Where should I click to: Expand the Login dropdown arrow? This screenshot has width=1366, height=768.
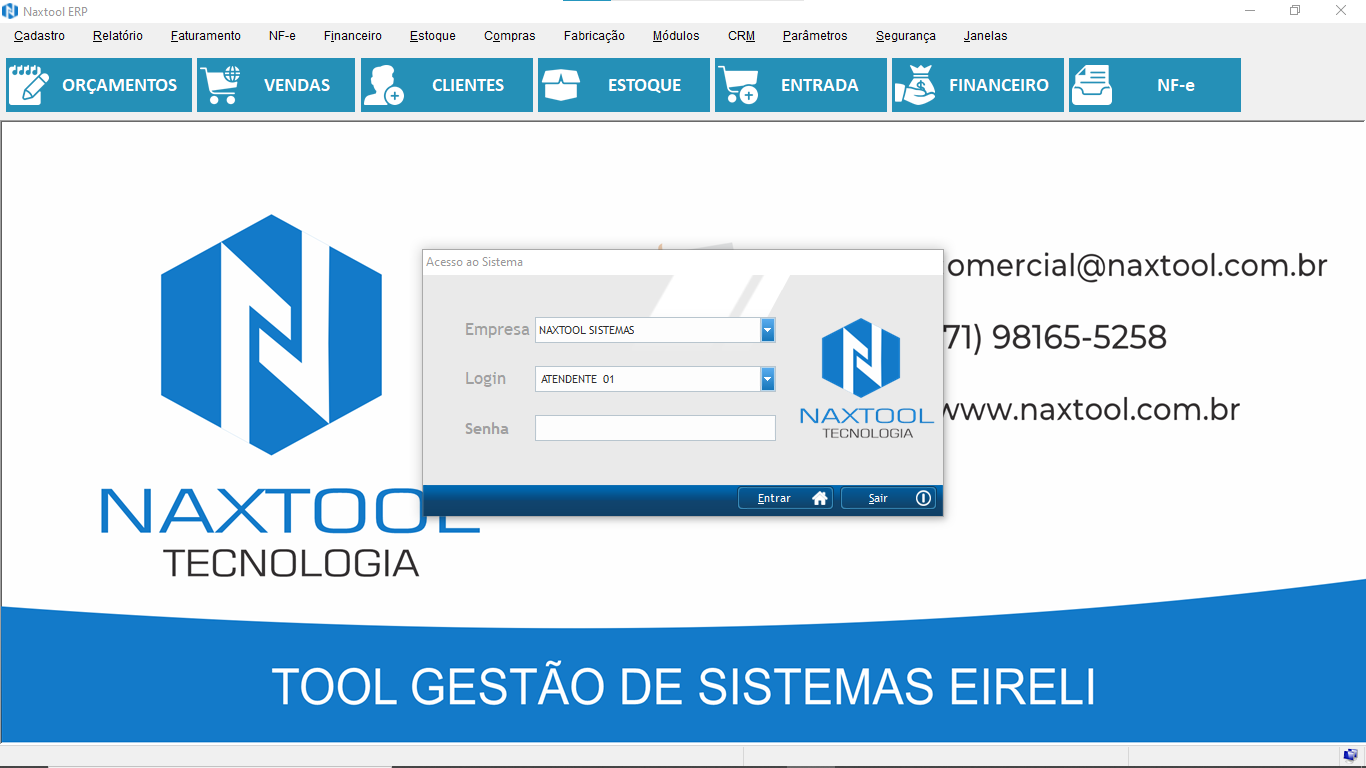(767, 379)
